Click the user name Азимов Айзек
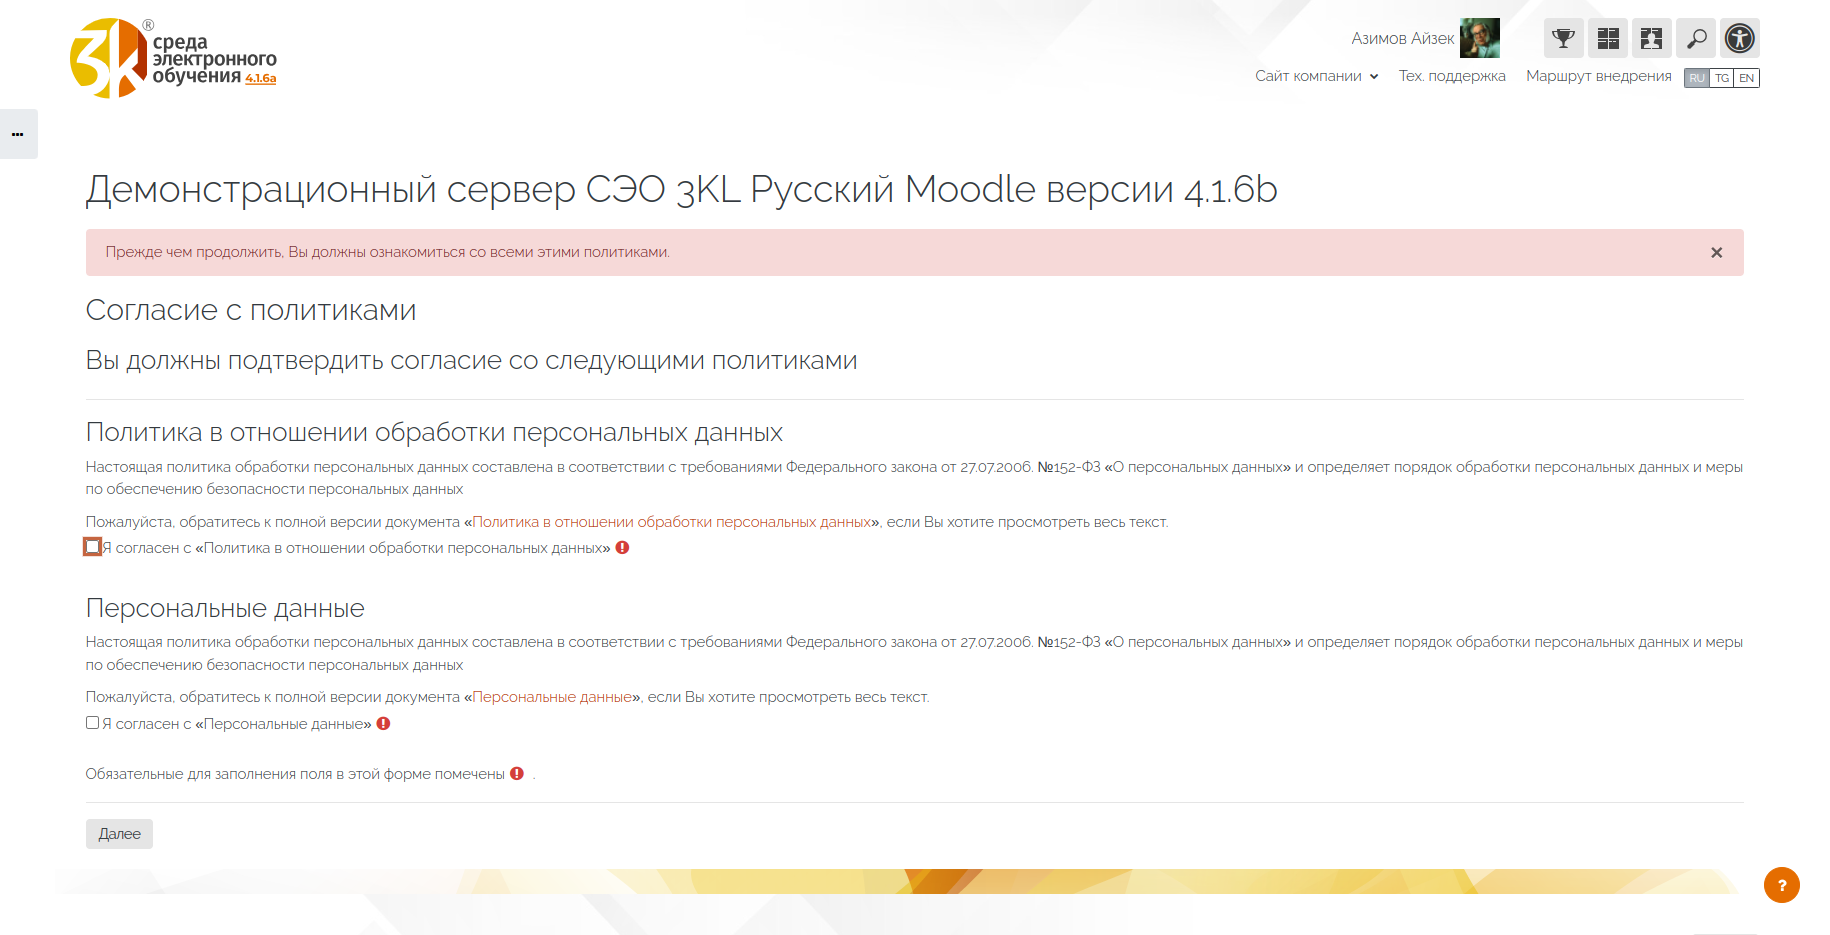This screenshot has height=935, width=1830. coord(1402,39)
